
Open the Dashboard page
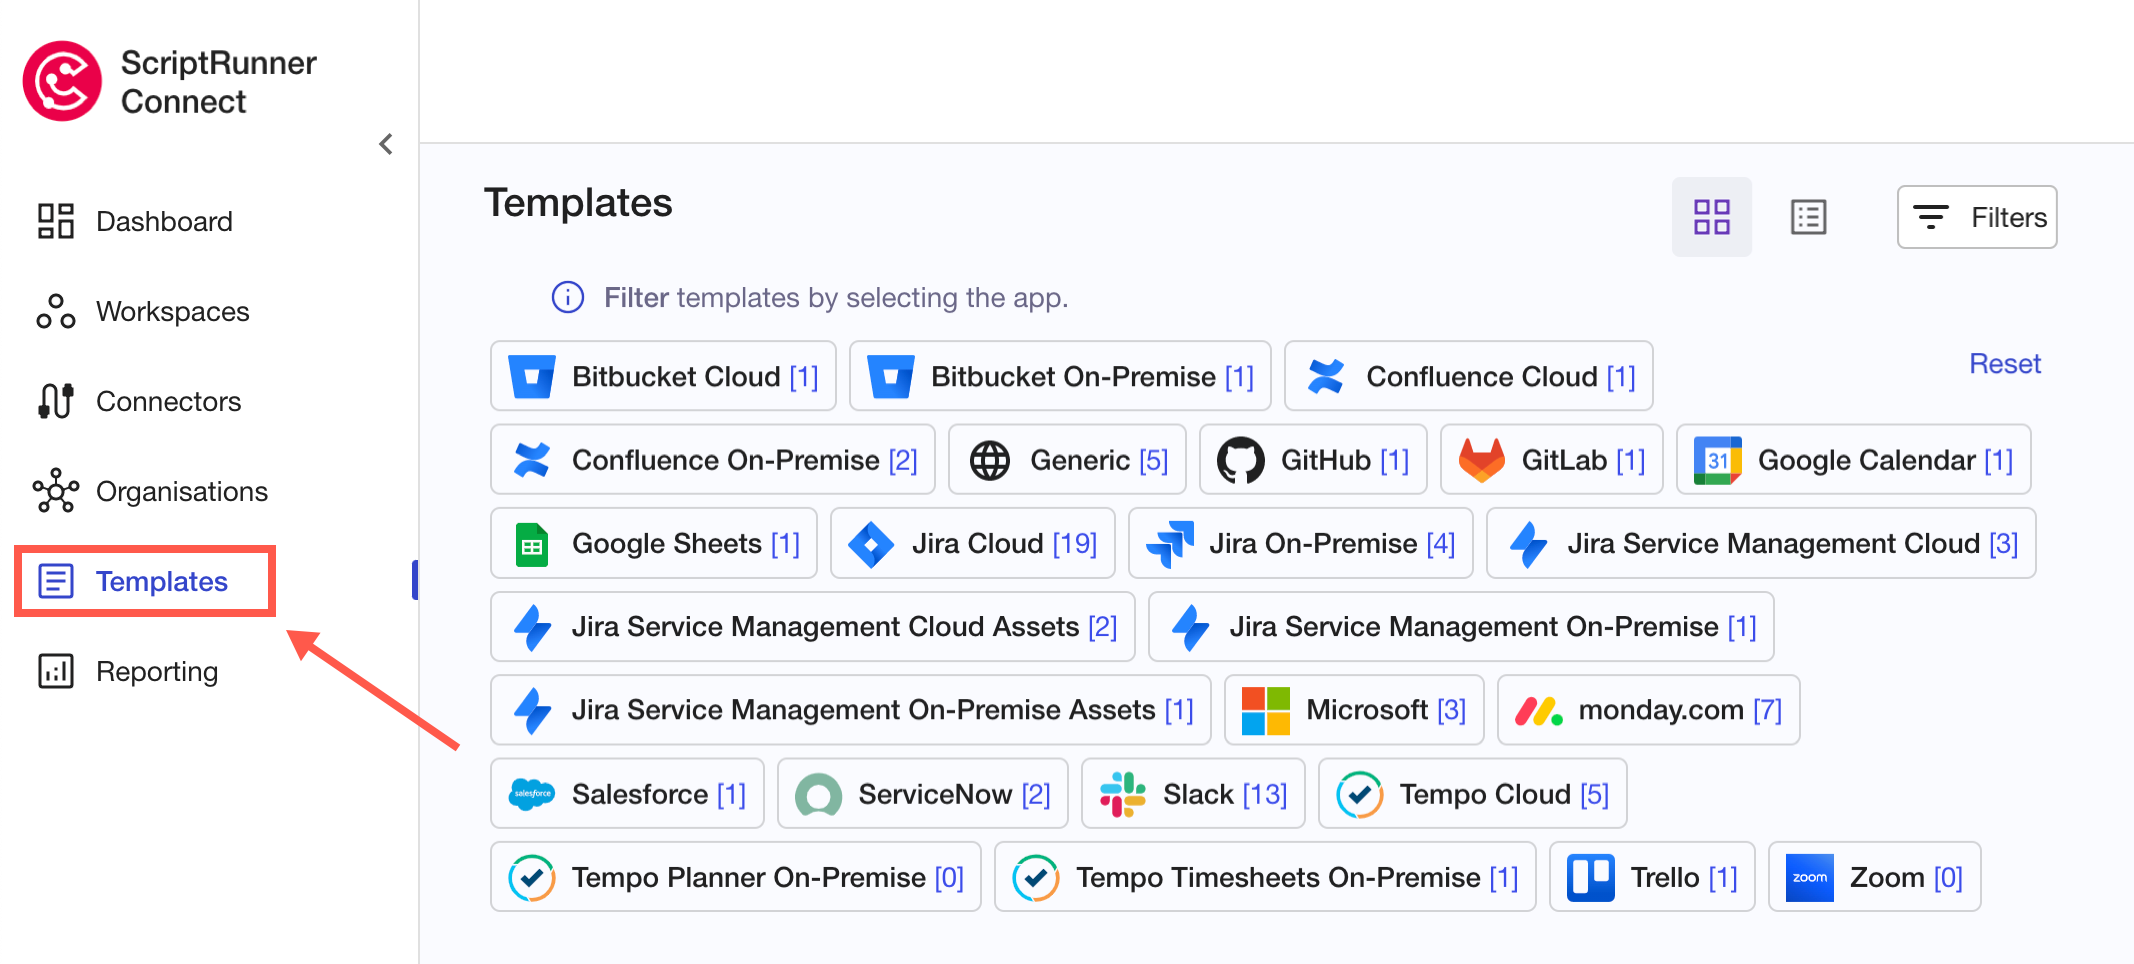click(x=135, y=221)
